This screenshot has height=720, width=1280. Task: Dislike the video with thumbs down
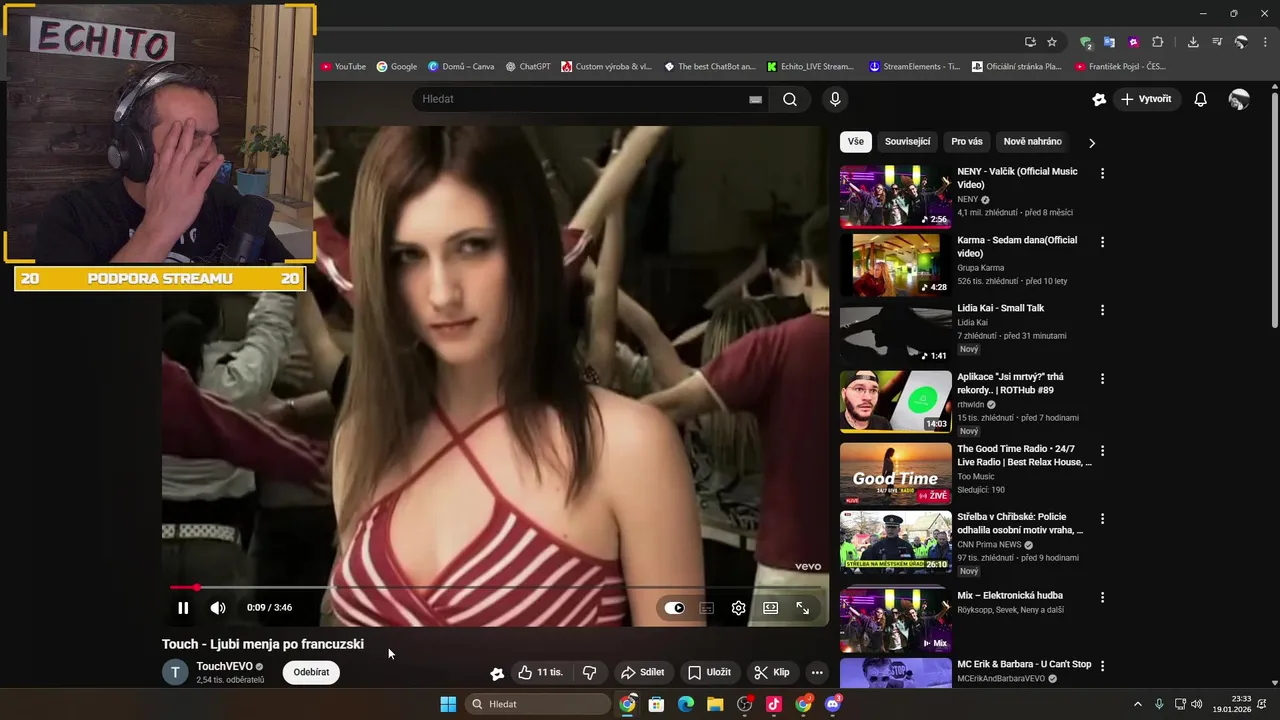[589, 673]
